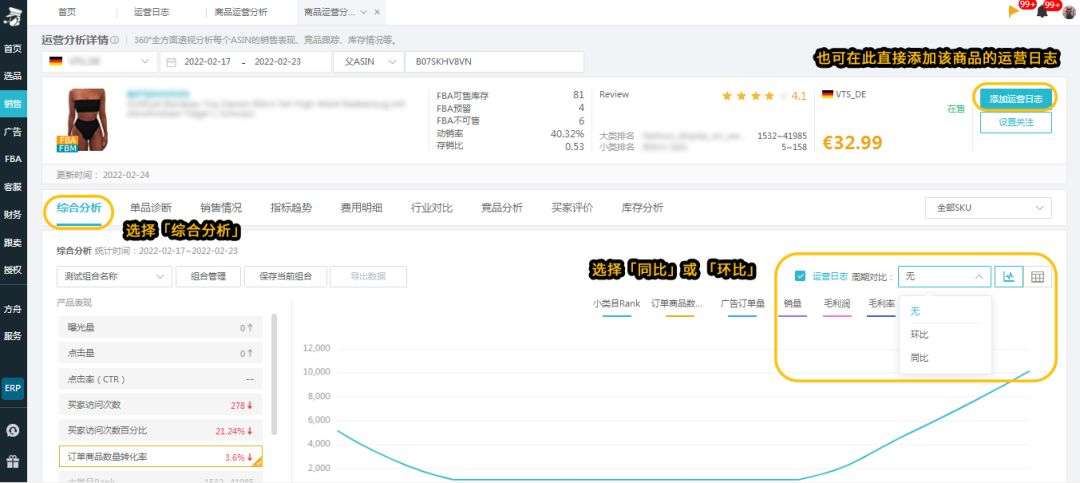Click the end date 2022-02-23 field
The image size is (1080, 483).
point(278,61)
